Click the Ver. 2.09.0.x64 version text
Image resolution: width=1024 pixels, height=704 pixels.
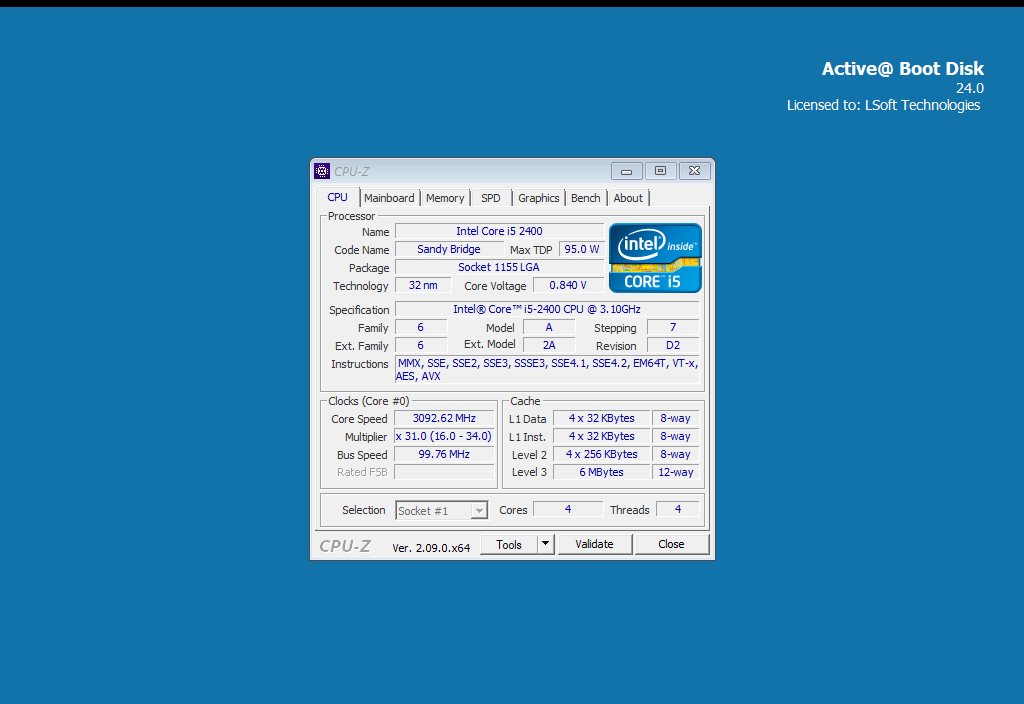[431, 548]
